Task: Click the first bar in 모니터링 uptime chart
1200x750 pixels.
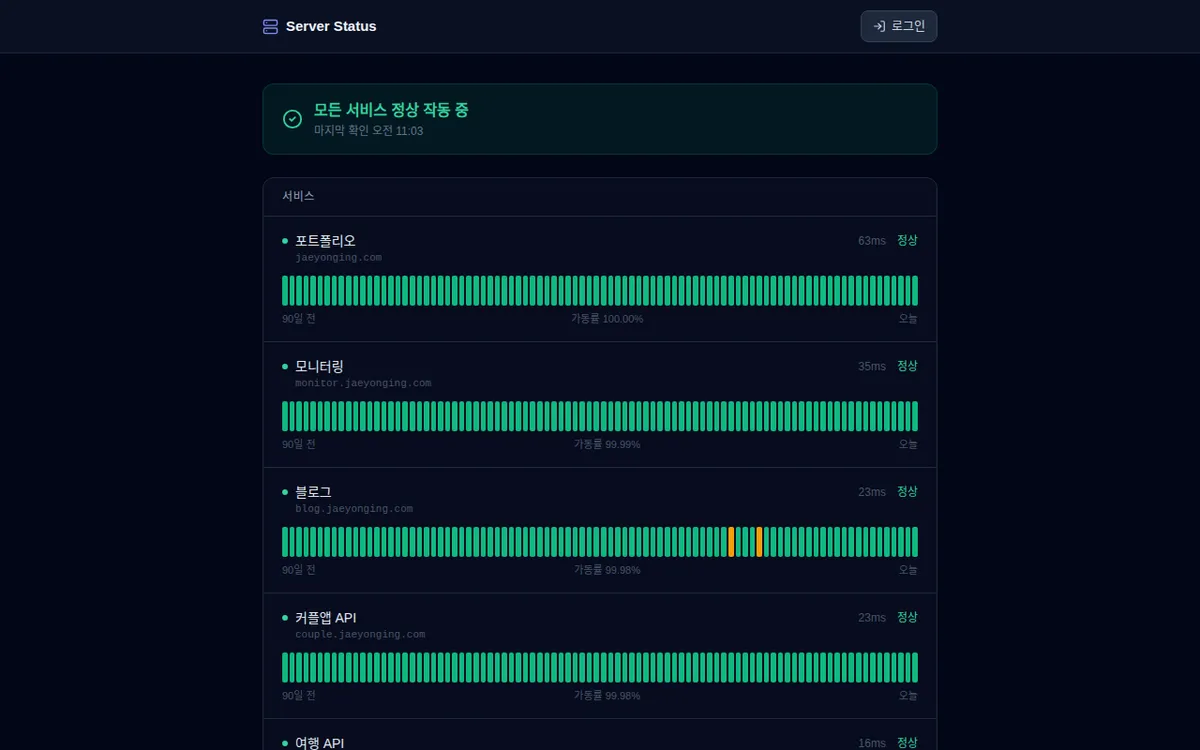Action: point(285,416)
